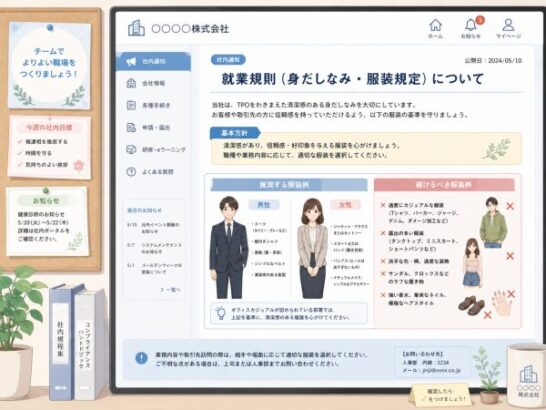Viewport: 546px width, 410px height.
Task: Click the woman in jacket illustration
Action: 312,248
